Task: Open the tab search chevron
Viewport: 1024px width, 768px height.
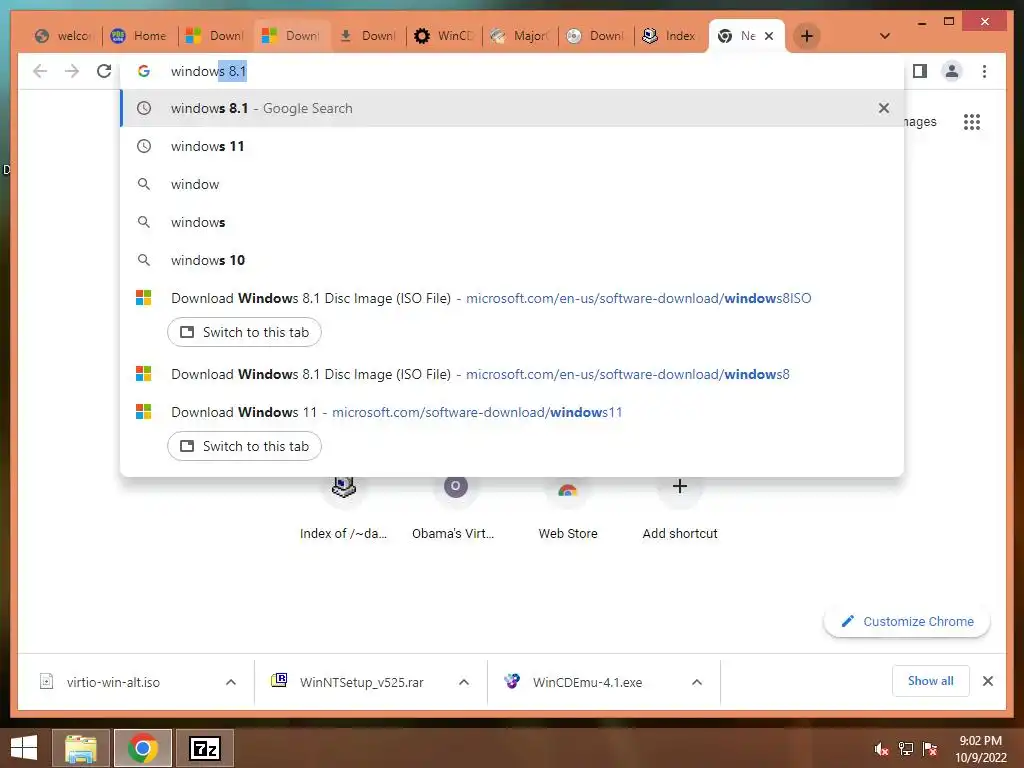Action: click(885, 36)
